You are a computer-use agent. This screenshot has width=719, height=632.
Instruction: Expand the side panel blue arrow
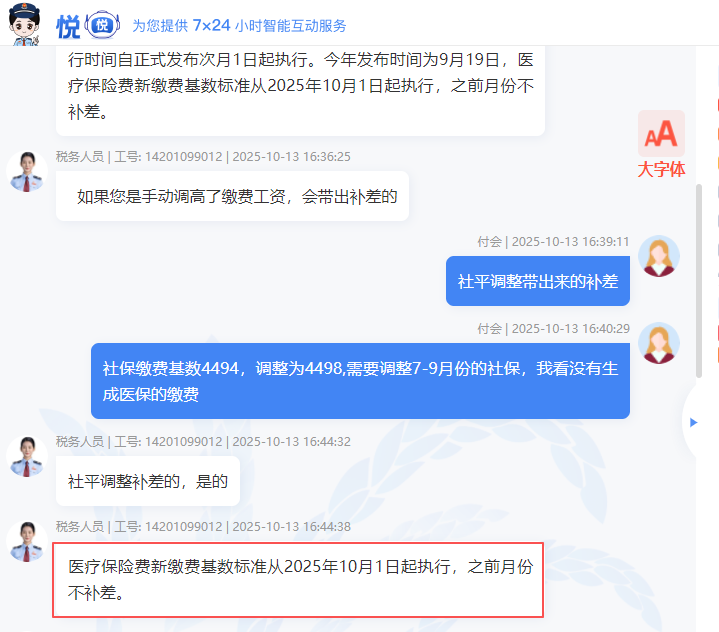point(693,422)
